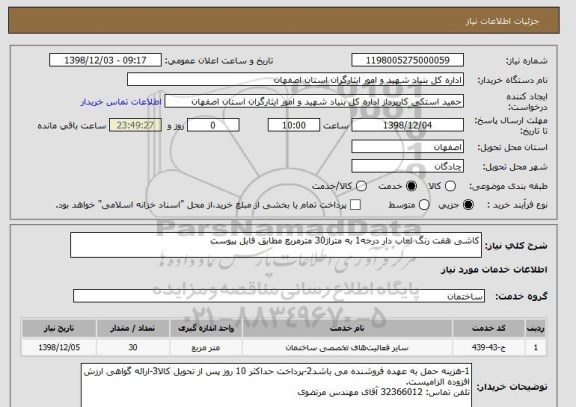Click the شرح کلی نیاز label
This screenshot has height=407, width=576.
(516, 246)
